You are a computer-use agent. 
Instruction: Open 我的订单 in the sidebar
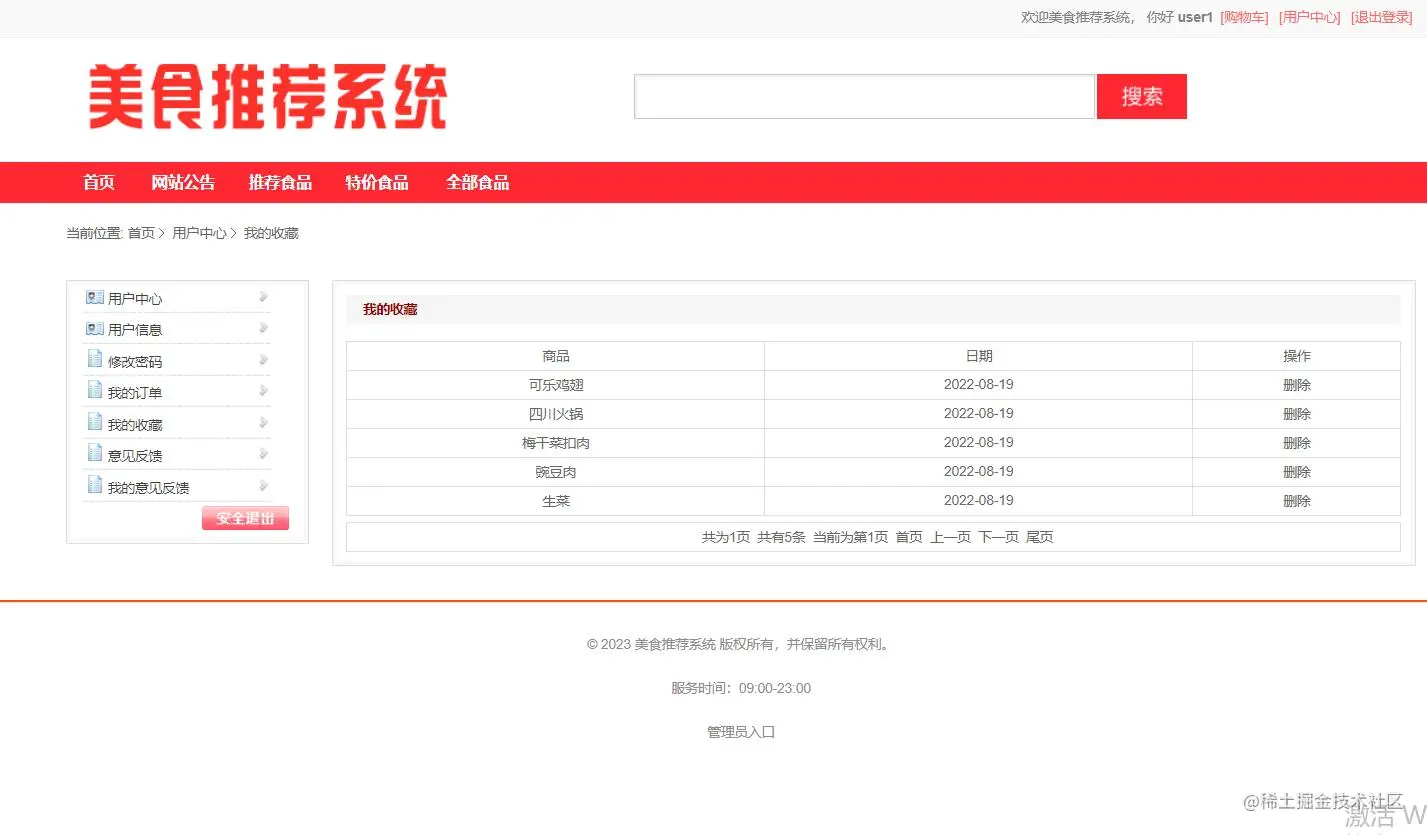click(x=135, y=393)
